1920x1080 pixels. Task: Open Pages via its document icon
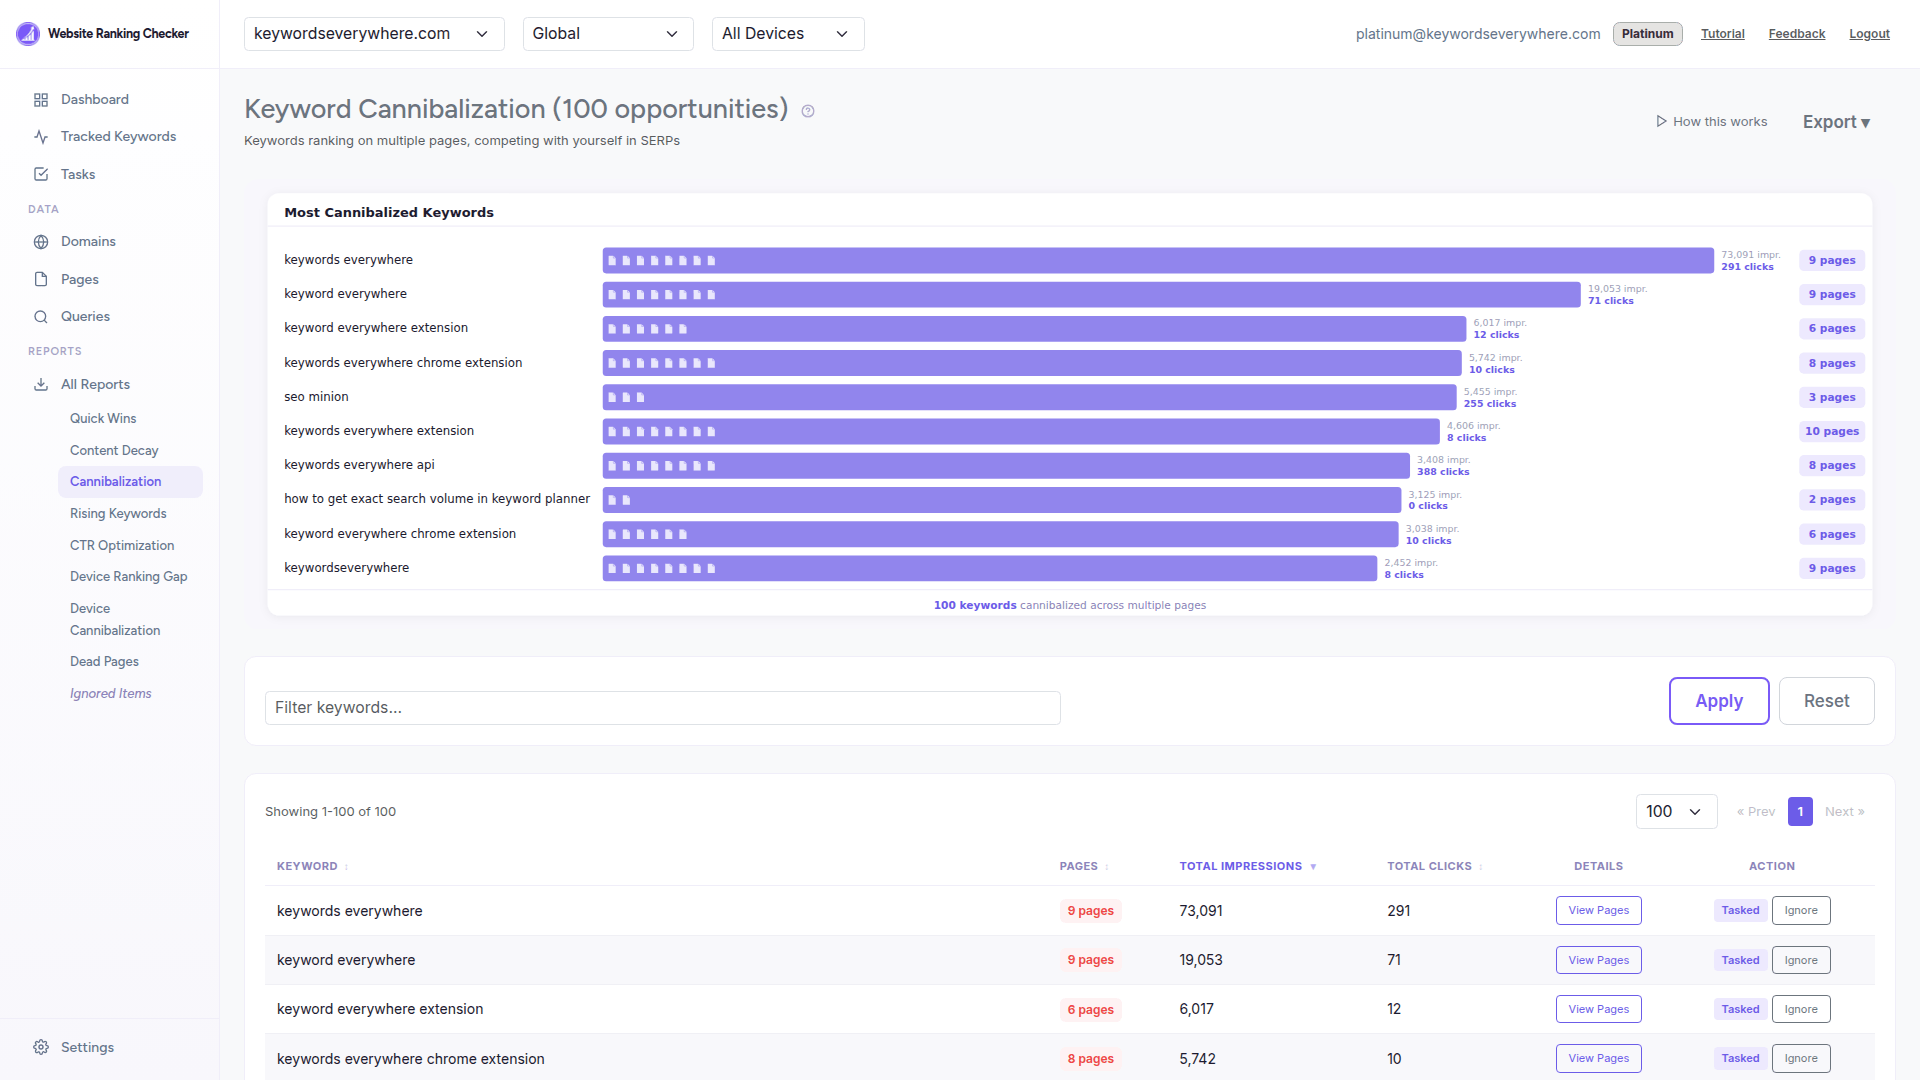pyautogui.click(x=41, y=279)
